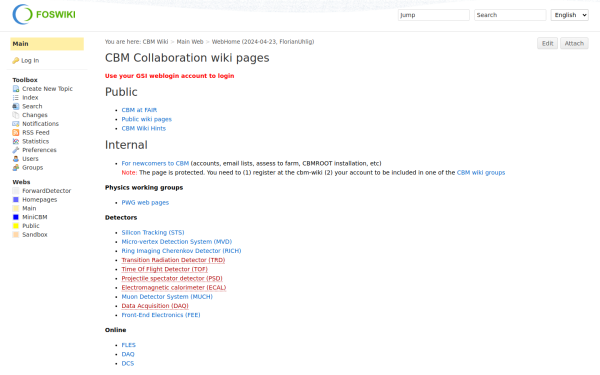Viewport: 600px width, 375px height.
Task: Click the Attach button
Action: click(574, 43)
